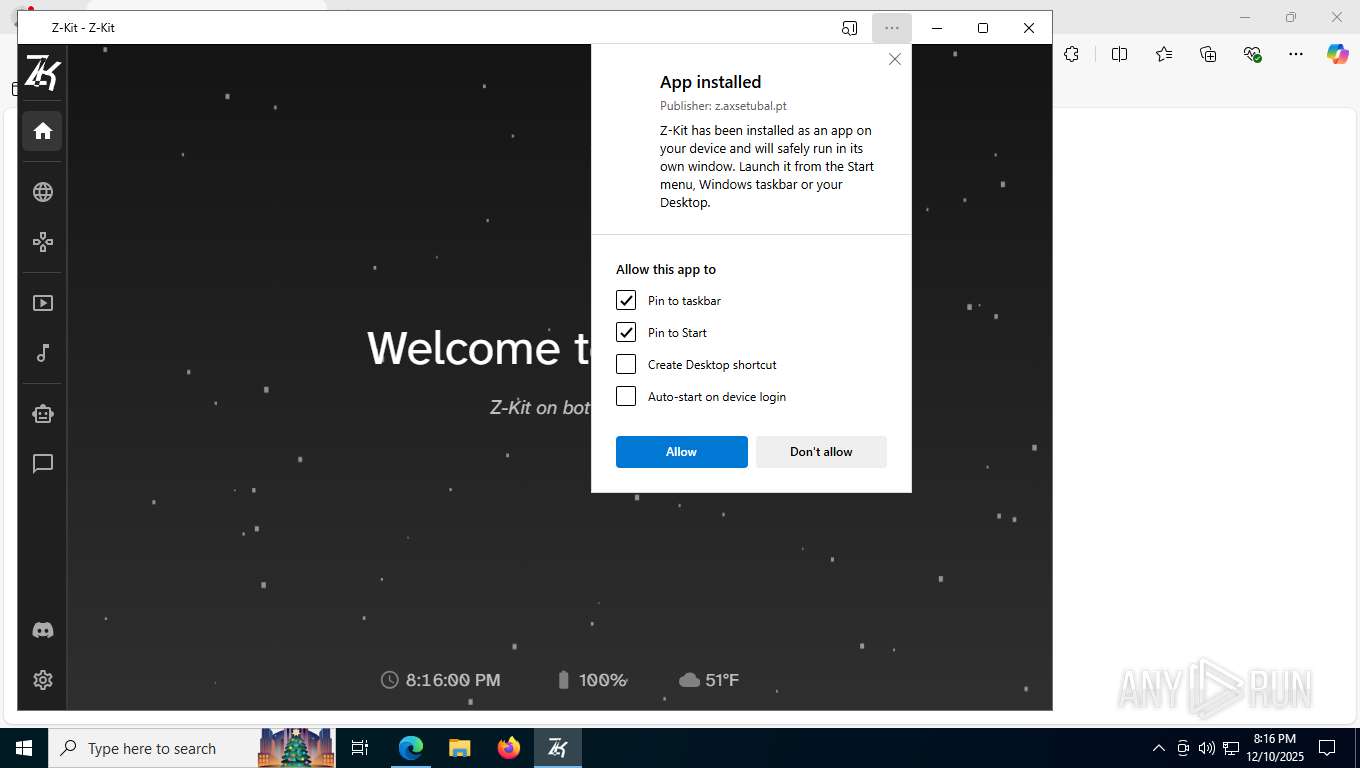Viewport: 1360px width, 768px height.
Task: Open Copilot icon in Edge
Action: 1338,54
